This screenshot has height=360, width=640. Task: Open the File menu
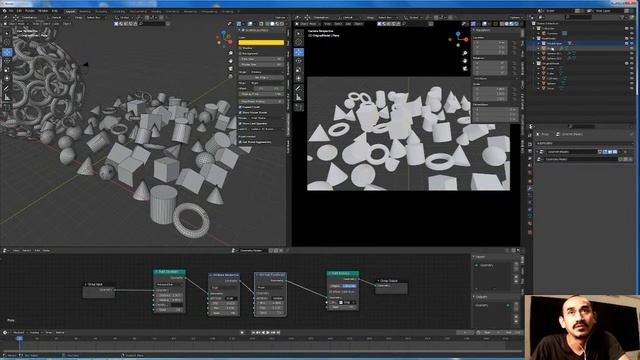11,11
